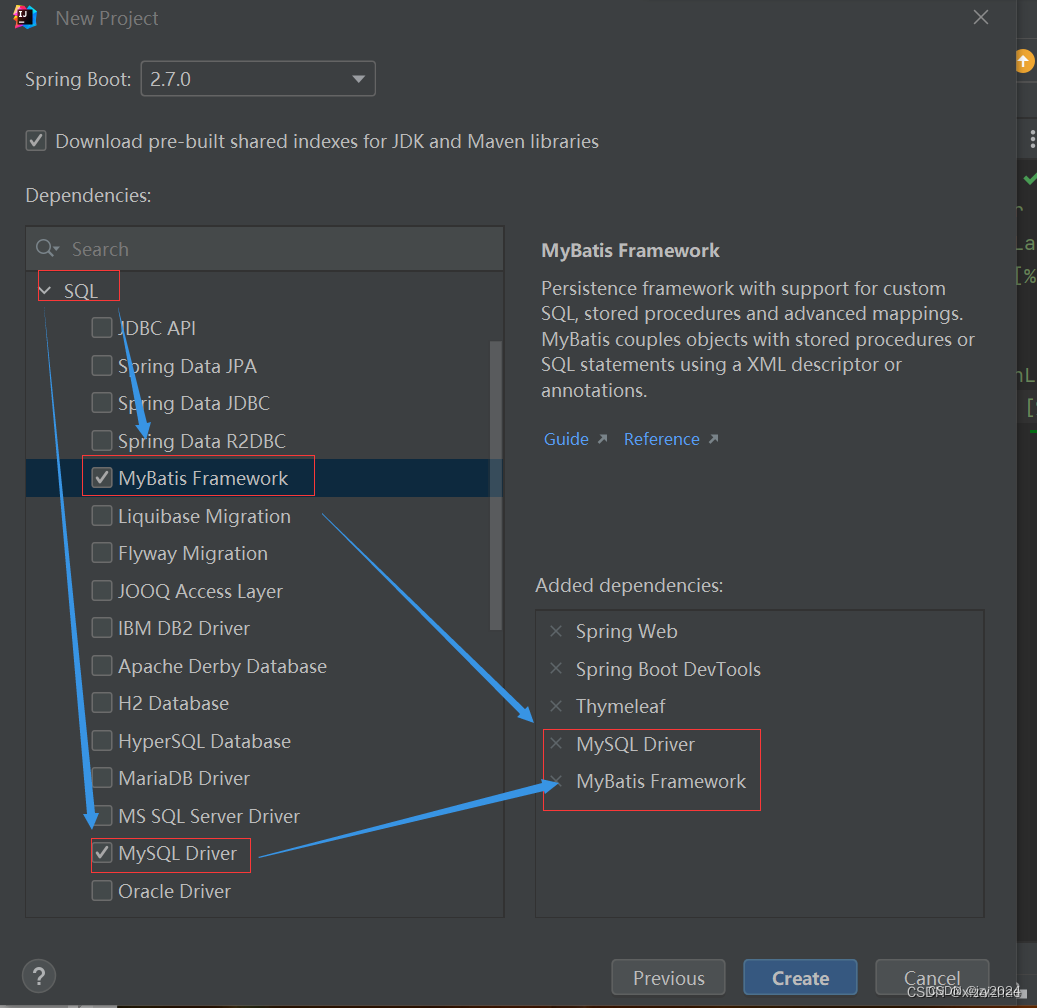Screen dimensions: 1037x1008
Task: Enable Flyway Migration checkbox
Action: 102,553
